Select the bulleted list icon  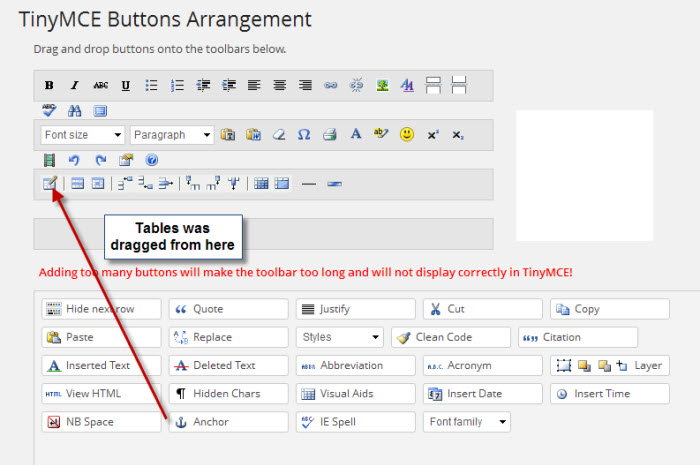(x=151, y=85)
